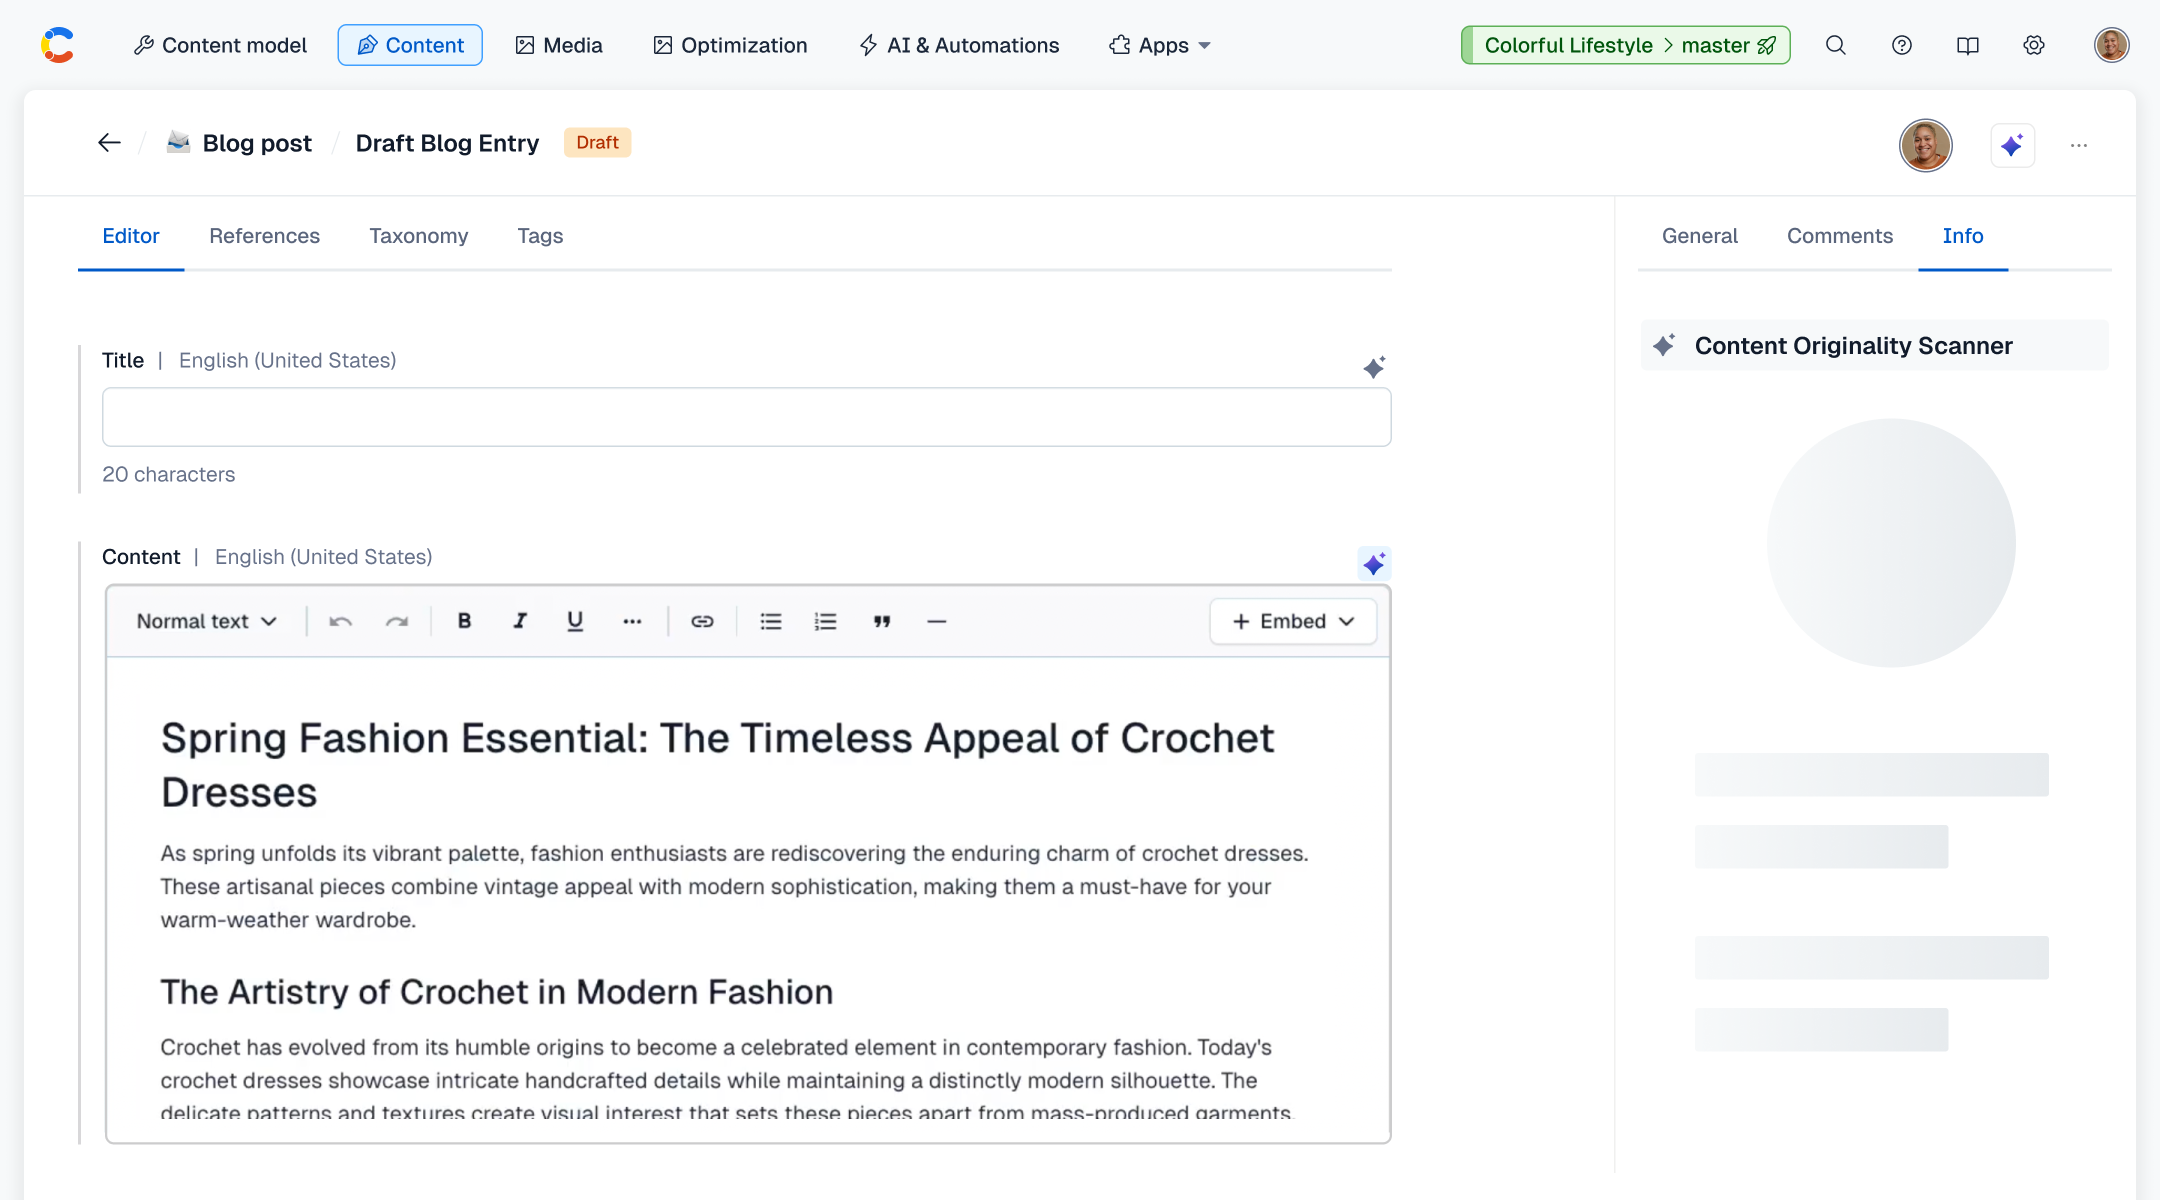Insert a blockquote
Image resolution: width=2160 pixels, height=1200 pixels.
tap(881, 621)
